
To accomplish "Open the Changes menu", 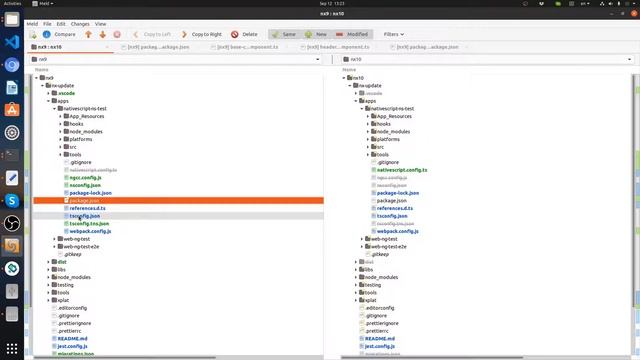I will [x=80, y=24].
